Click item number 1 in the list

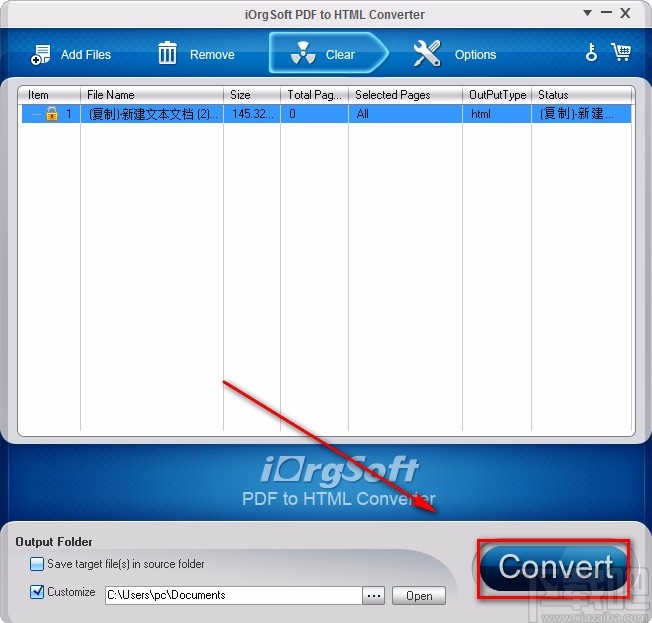click(x=69, y=114)
